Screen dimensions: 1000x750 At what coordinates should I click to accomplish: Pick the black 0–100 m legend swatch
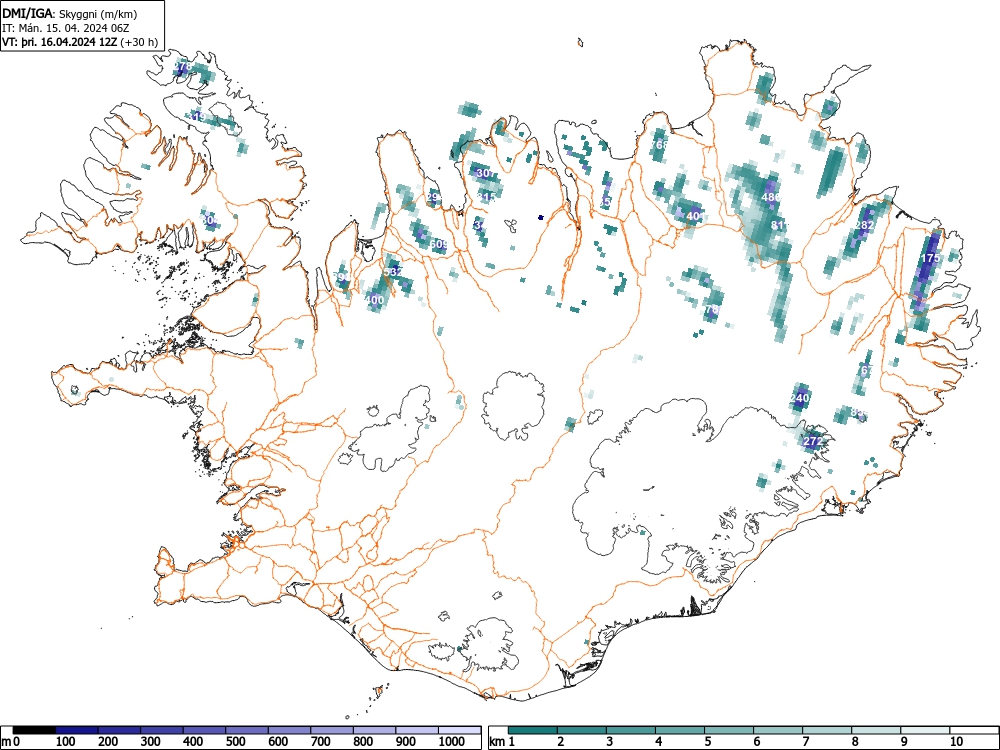34,730
